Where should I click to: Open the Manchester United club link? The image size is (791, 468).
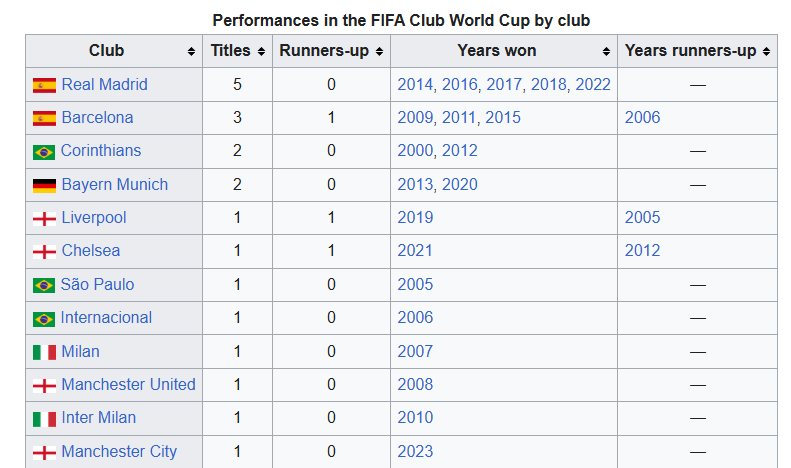click(x=128, y=384)
